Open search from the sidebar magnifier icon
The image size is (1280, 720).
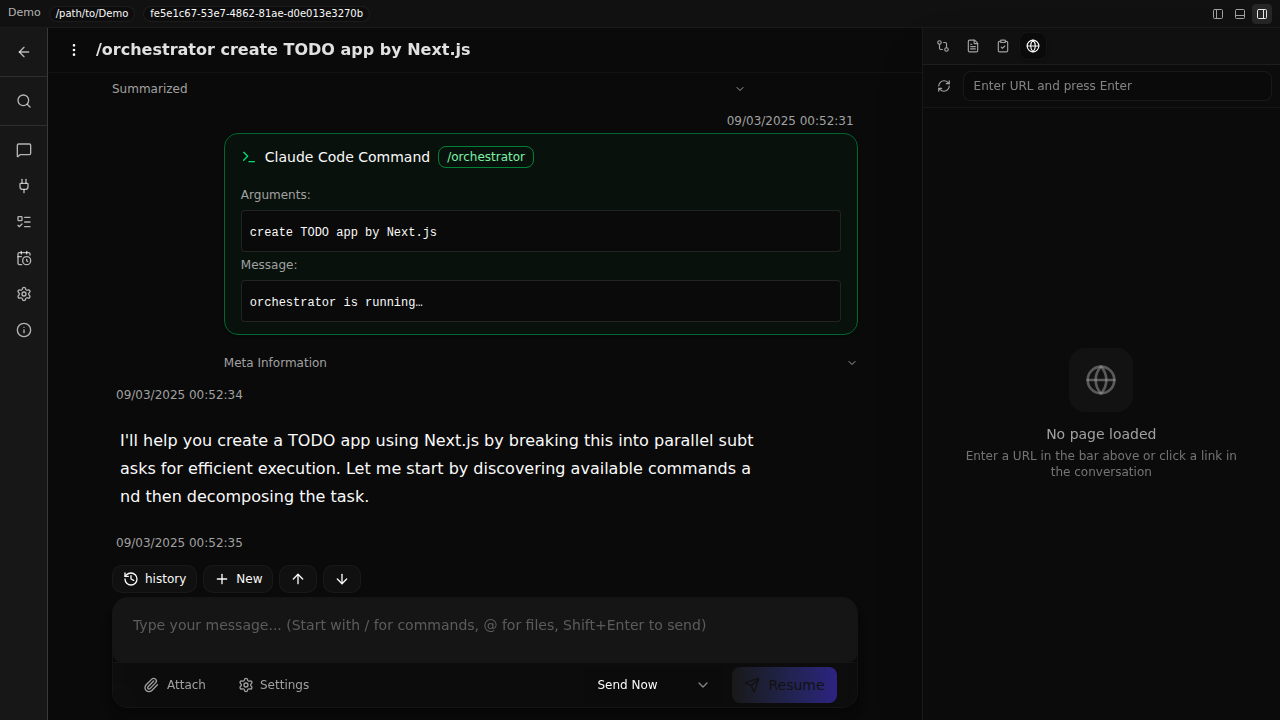tap(24, 101)
